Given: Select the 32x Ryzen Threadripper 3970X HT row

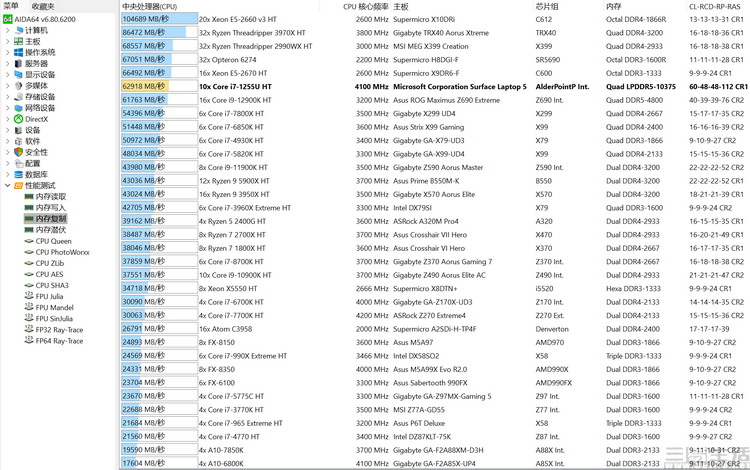Looking at the screenshot, I should 434,33.
